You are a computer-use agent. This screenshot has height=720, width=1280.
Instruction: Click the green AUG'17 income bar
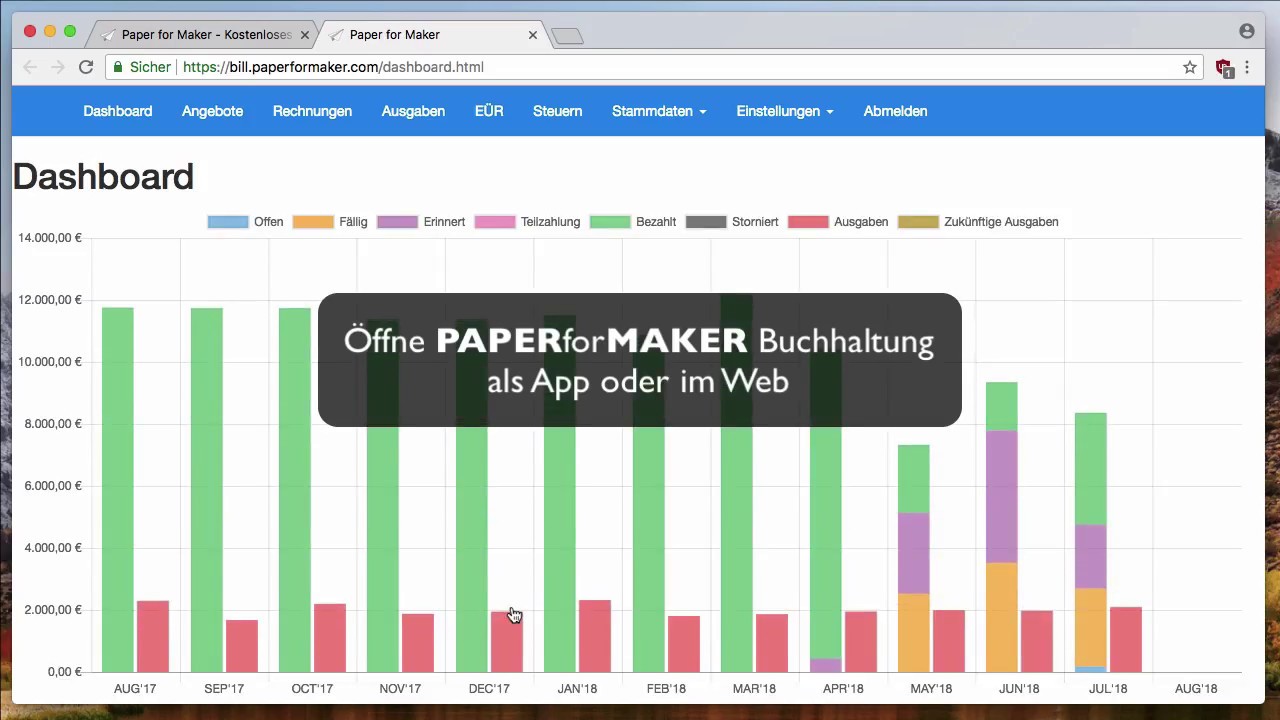117,490
